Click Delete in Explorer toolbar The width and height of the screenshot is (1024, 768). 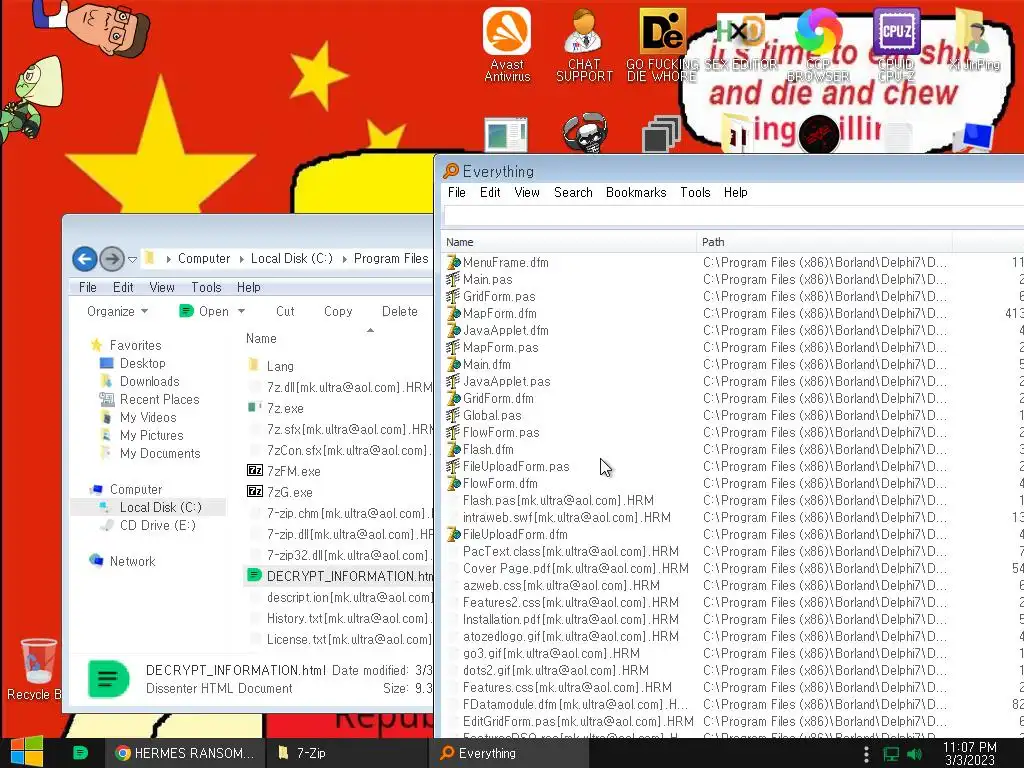click(400, 312)
